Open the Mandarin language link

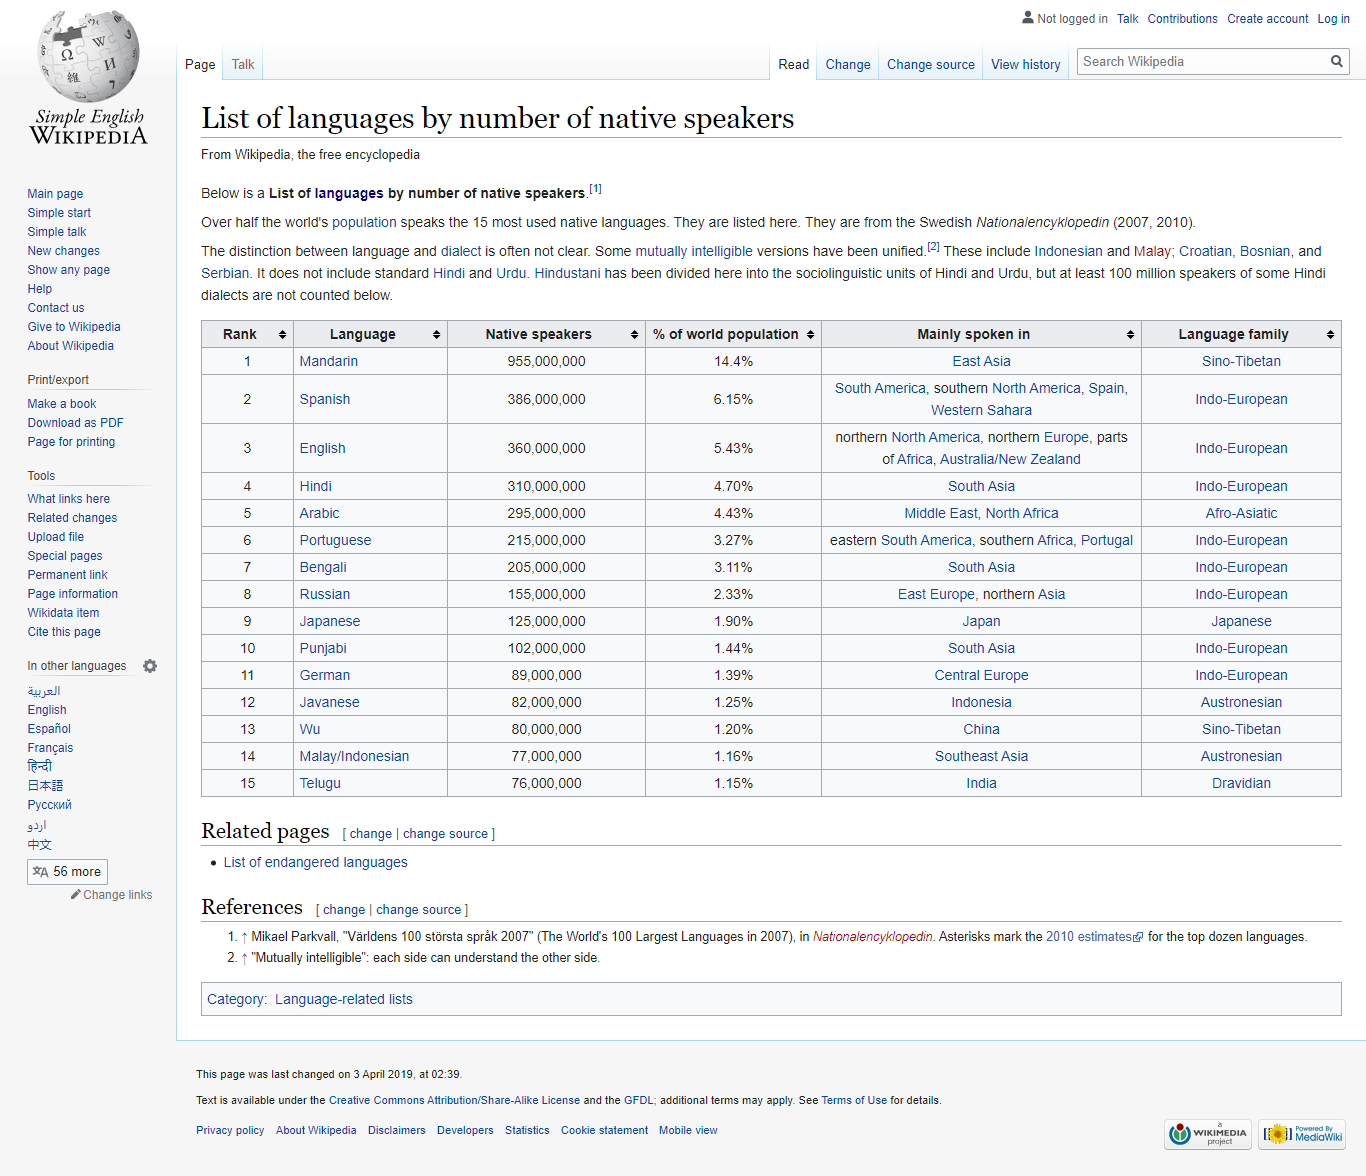pyautogui.click(x=329, y=361)
